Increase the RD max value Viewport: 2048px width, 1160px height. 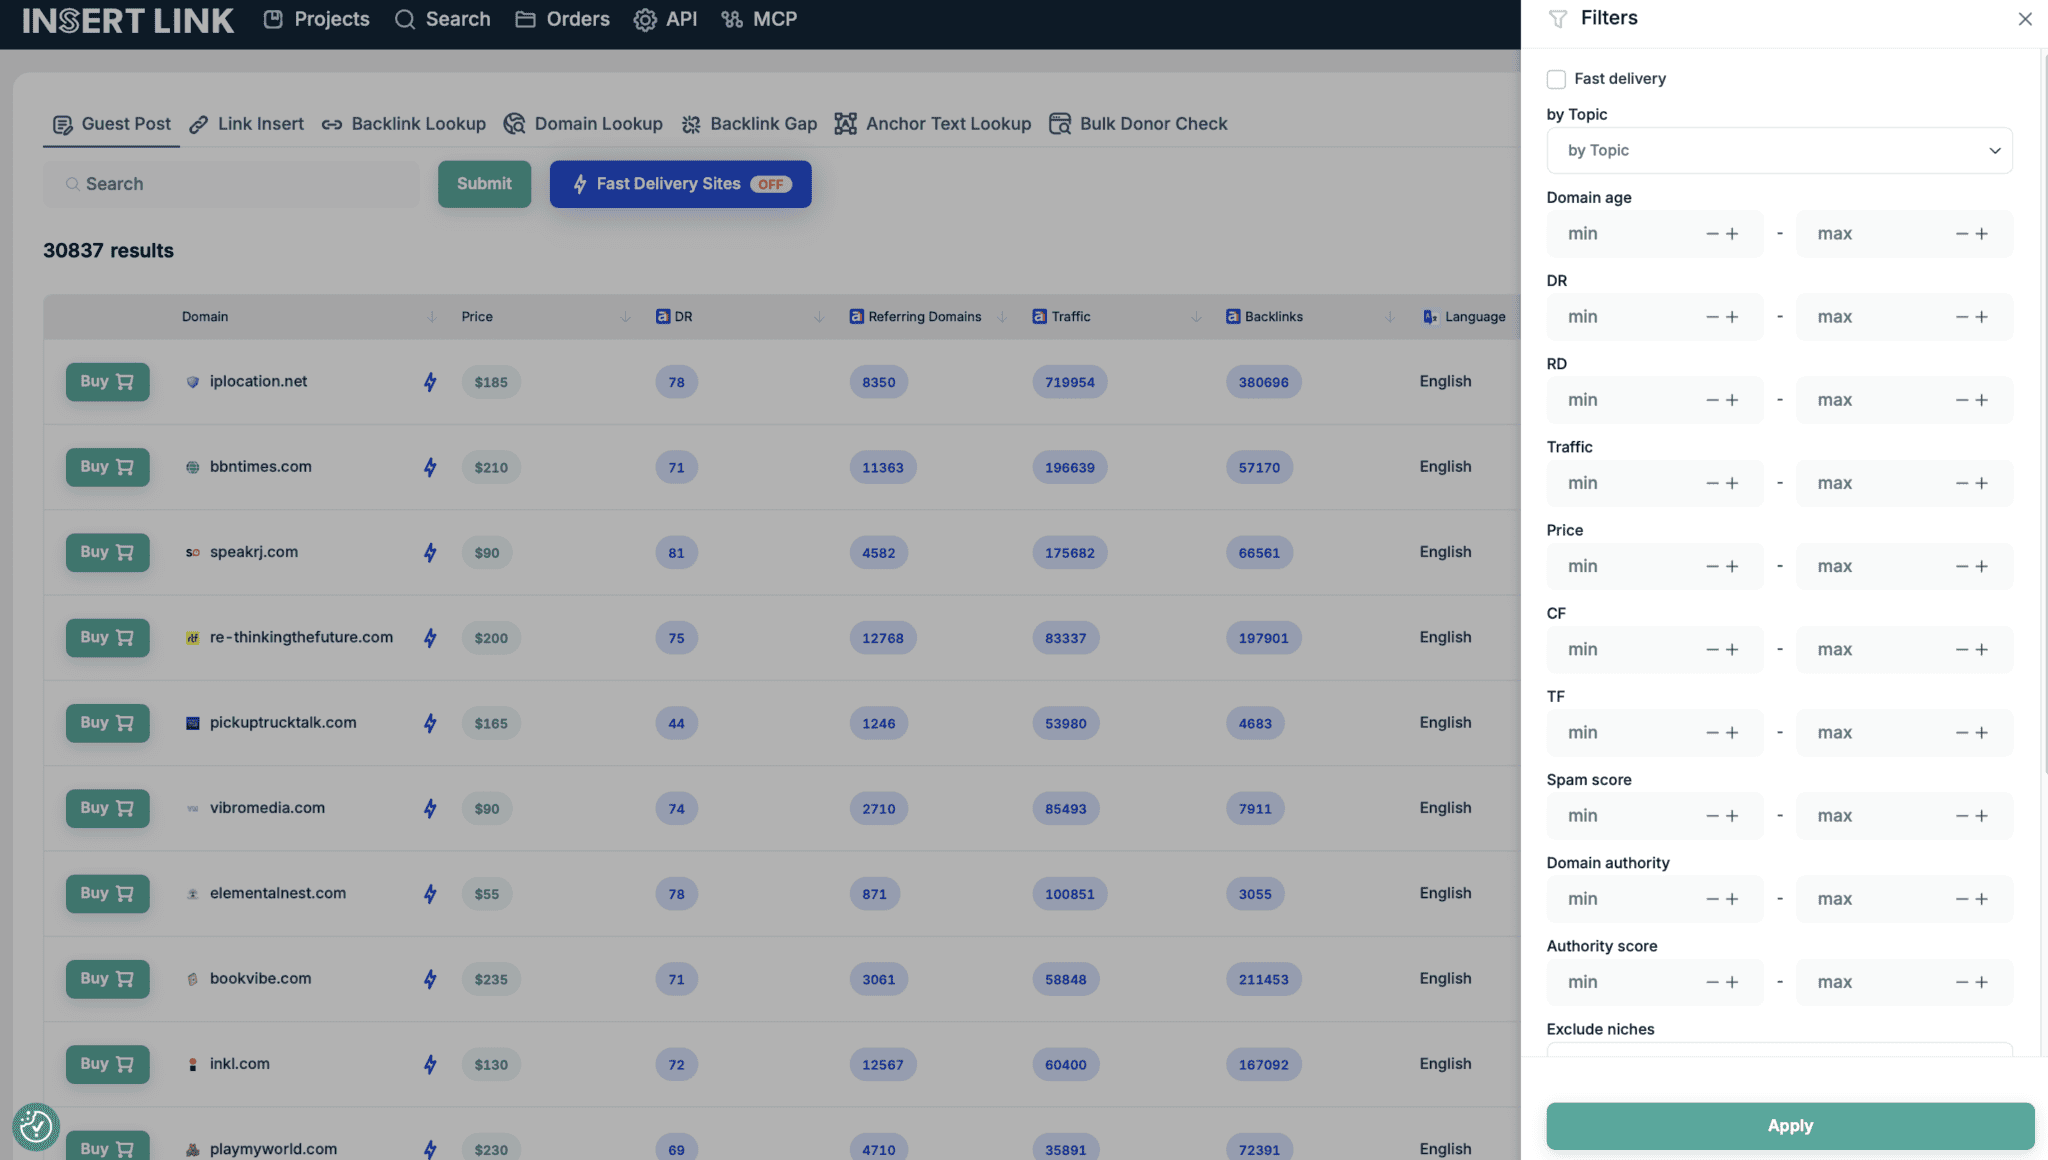pyautogui.click(x=1982, y=400)
